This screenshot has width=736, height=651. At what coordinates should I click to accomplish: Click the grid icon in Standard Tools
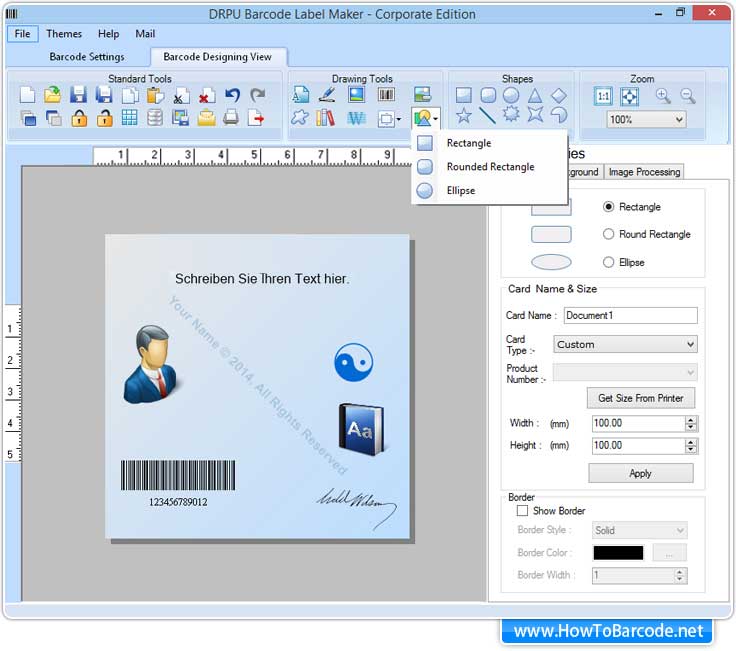tap(130, 117)
